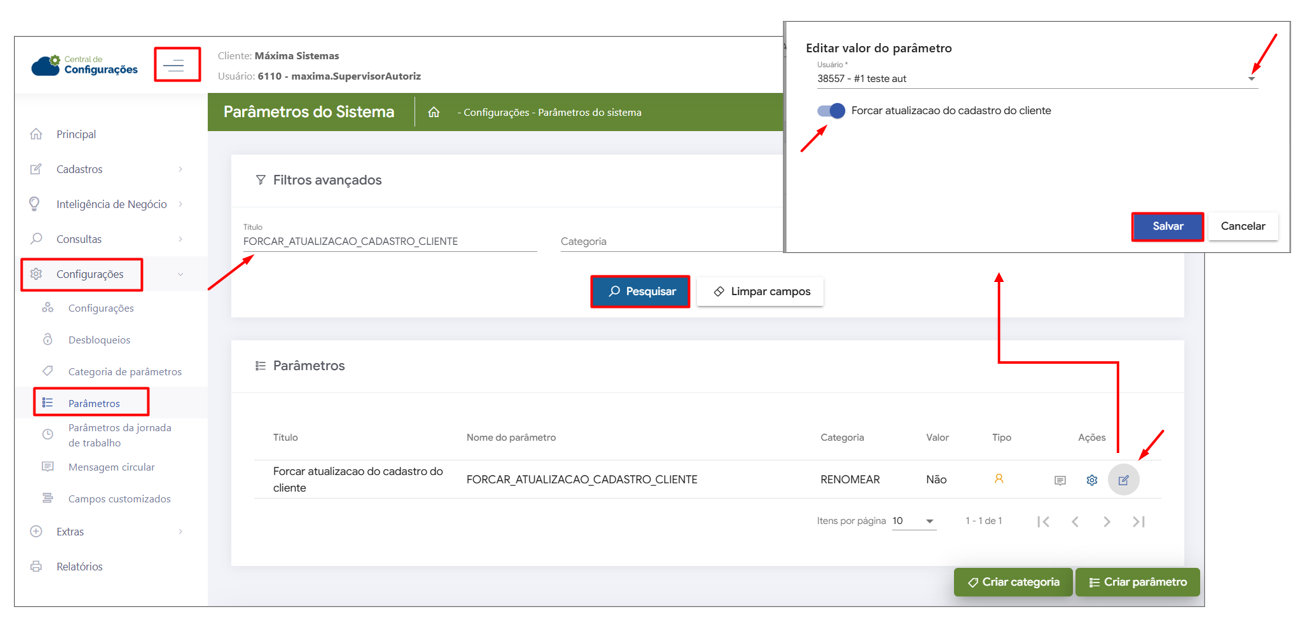Click the Nome do parâmetro column header
The image size is (1298, 626).
tap(511, 438)
